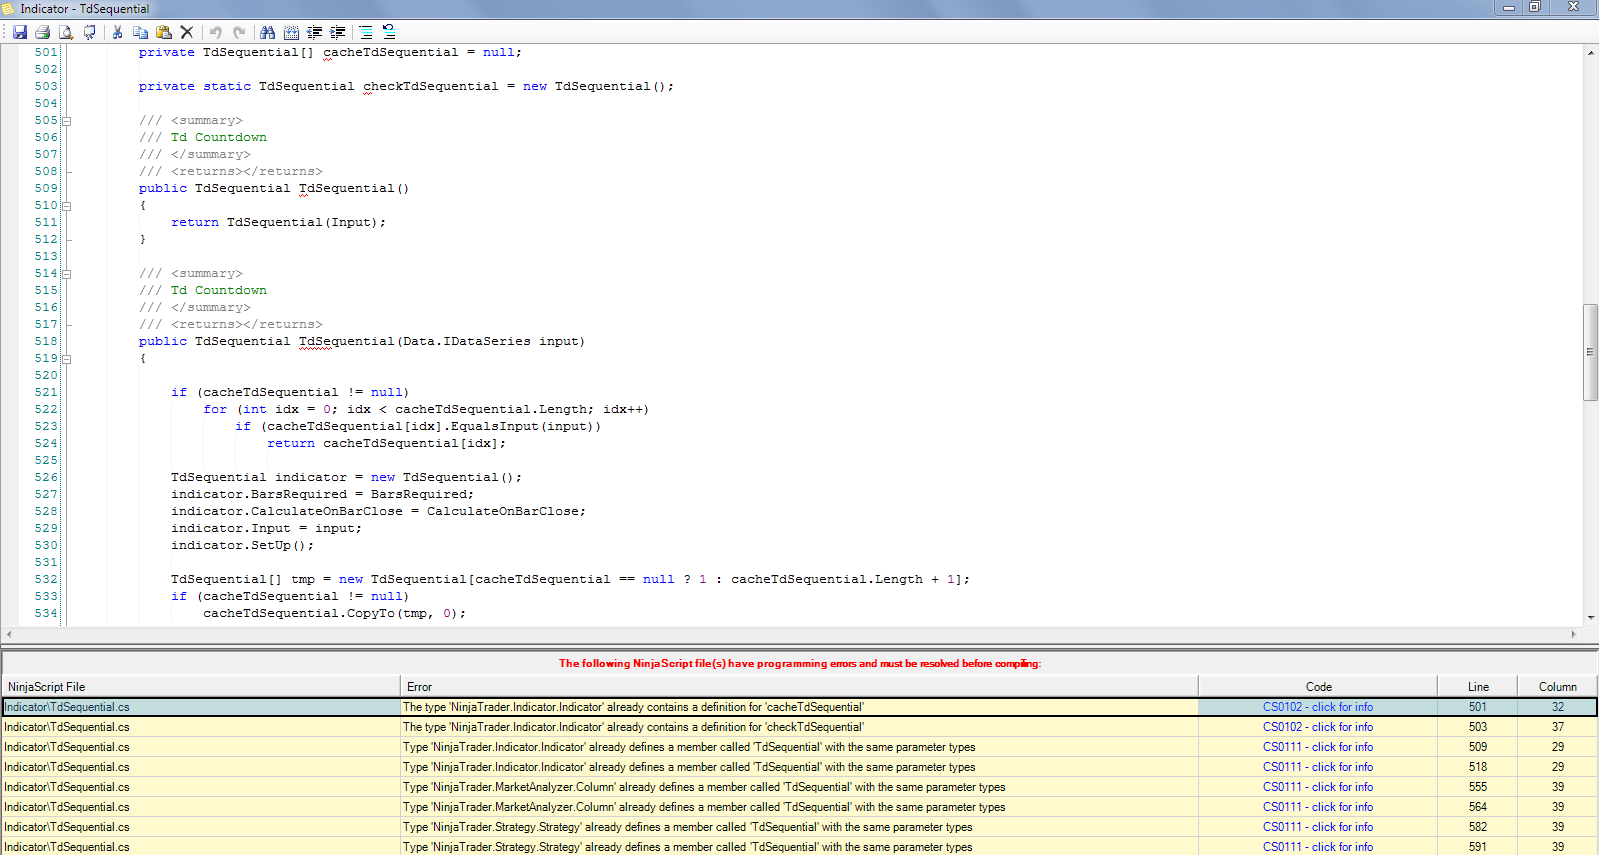The width and height of the screenshot is (1599, 855).
Task: Select error row for 'cacheTdSequential' definition
Action: pyautogui.click(x=799, y=707)
